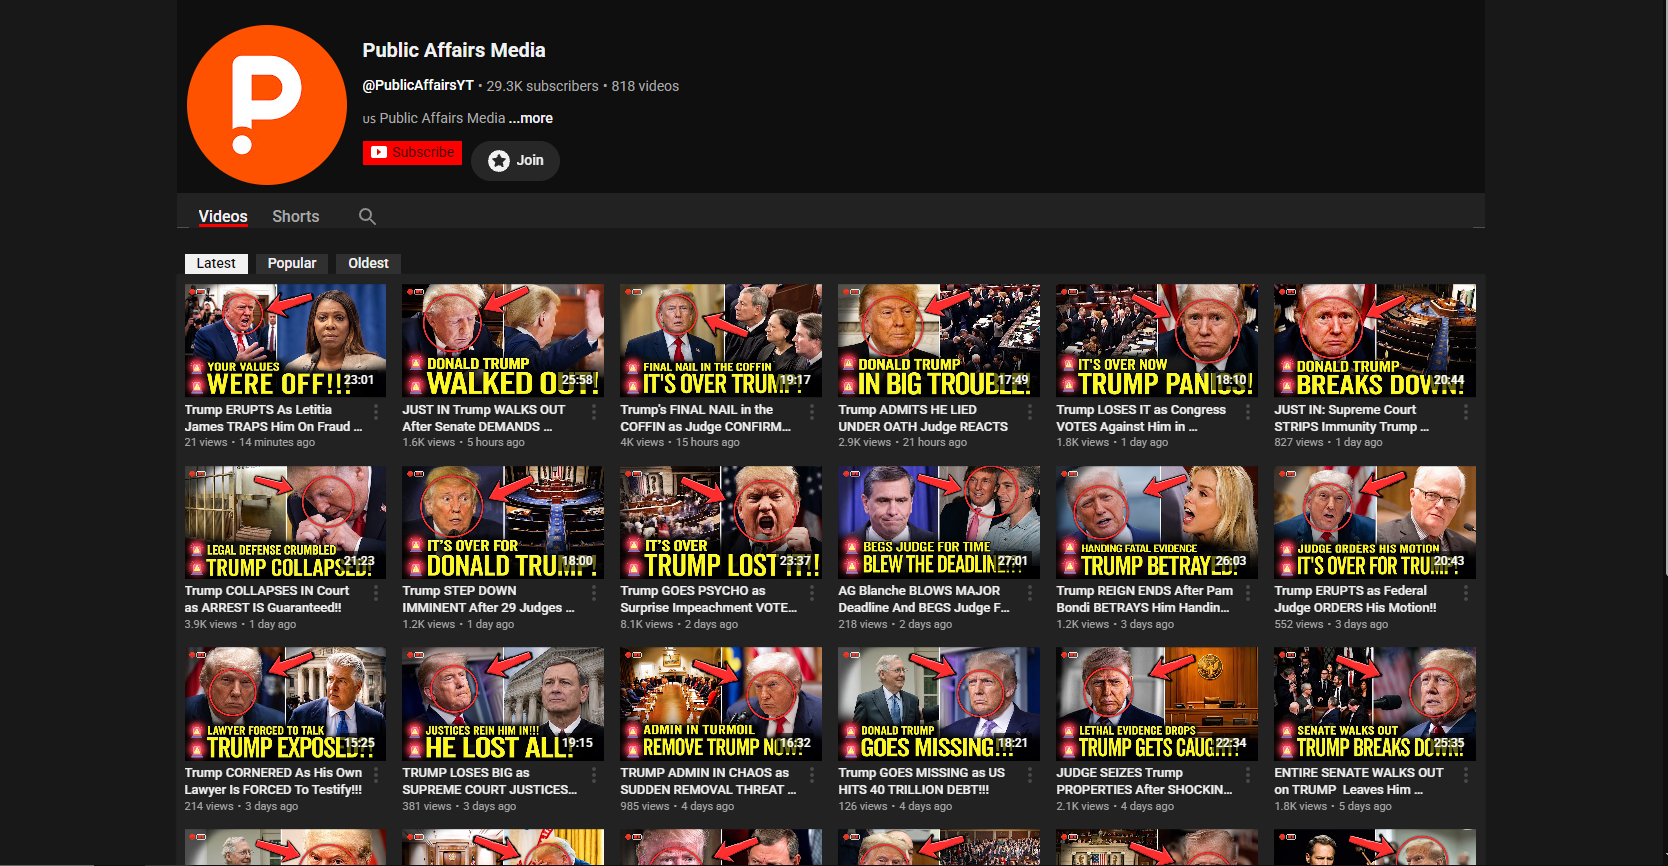Open options menu for 'Trump ADMITS HE LIED' video
The height and width of the screenshot is (866, 1668).
coord(1030,412)
